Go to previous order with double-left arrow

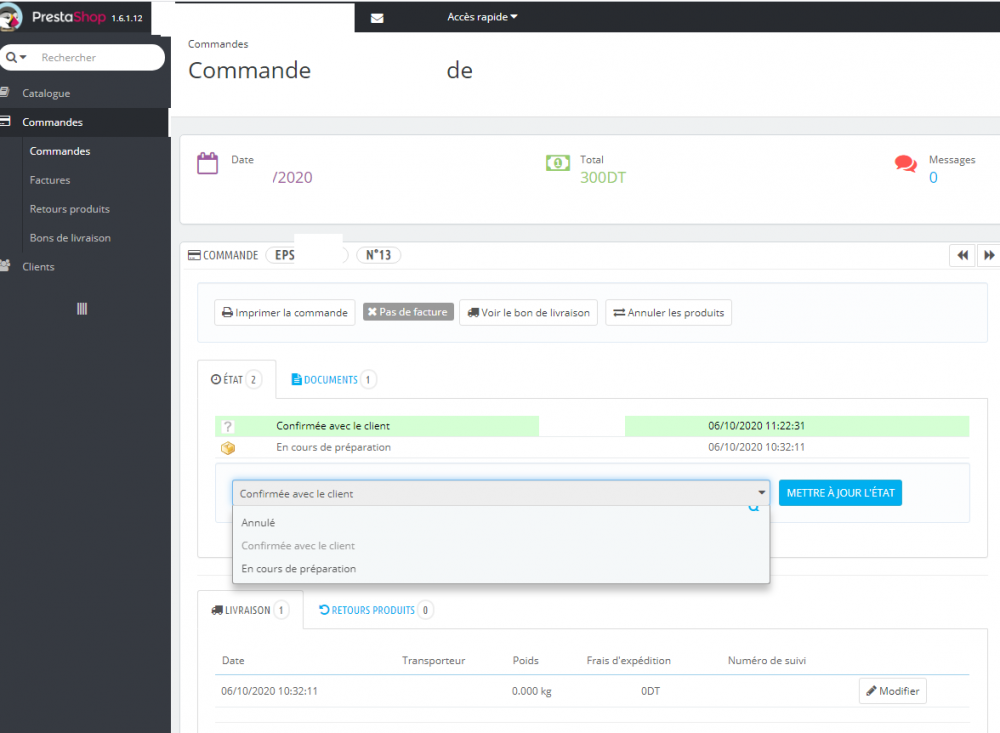(962, 255)
